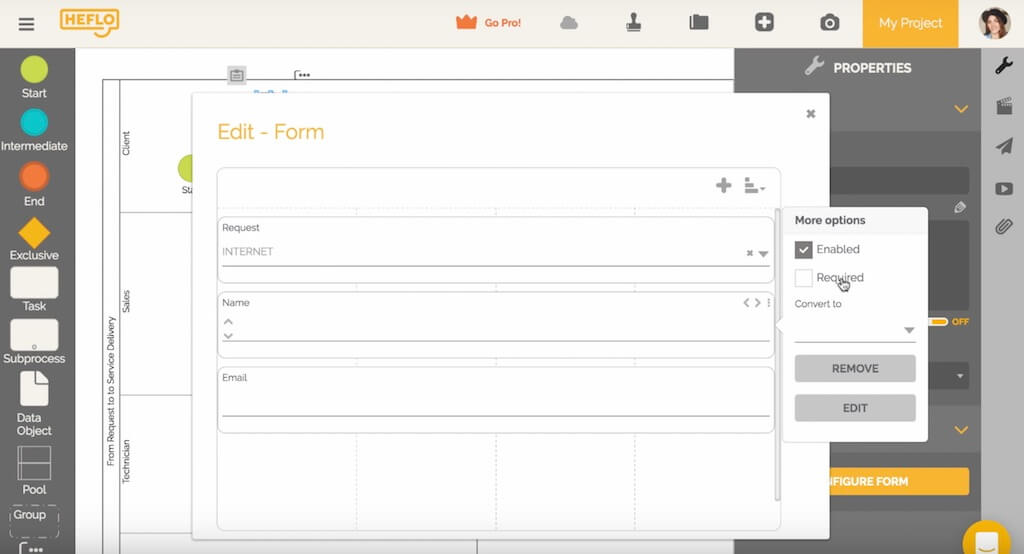Click the form scrollbar

click(x=777, y=355)
